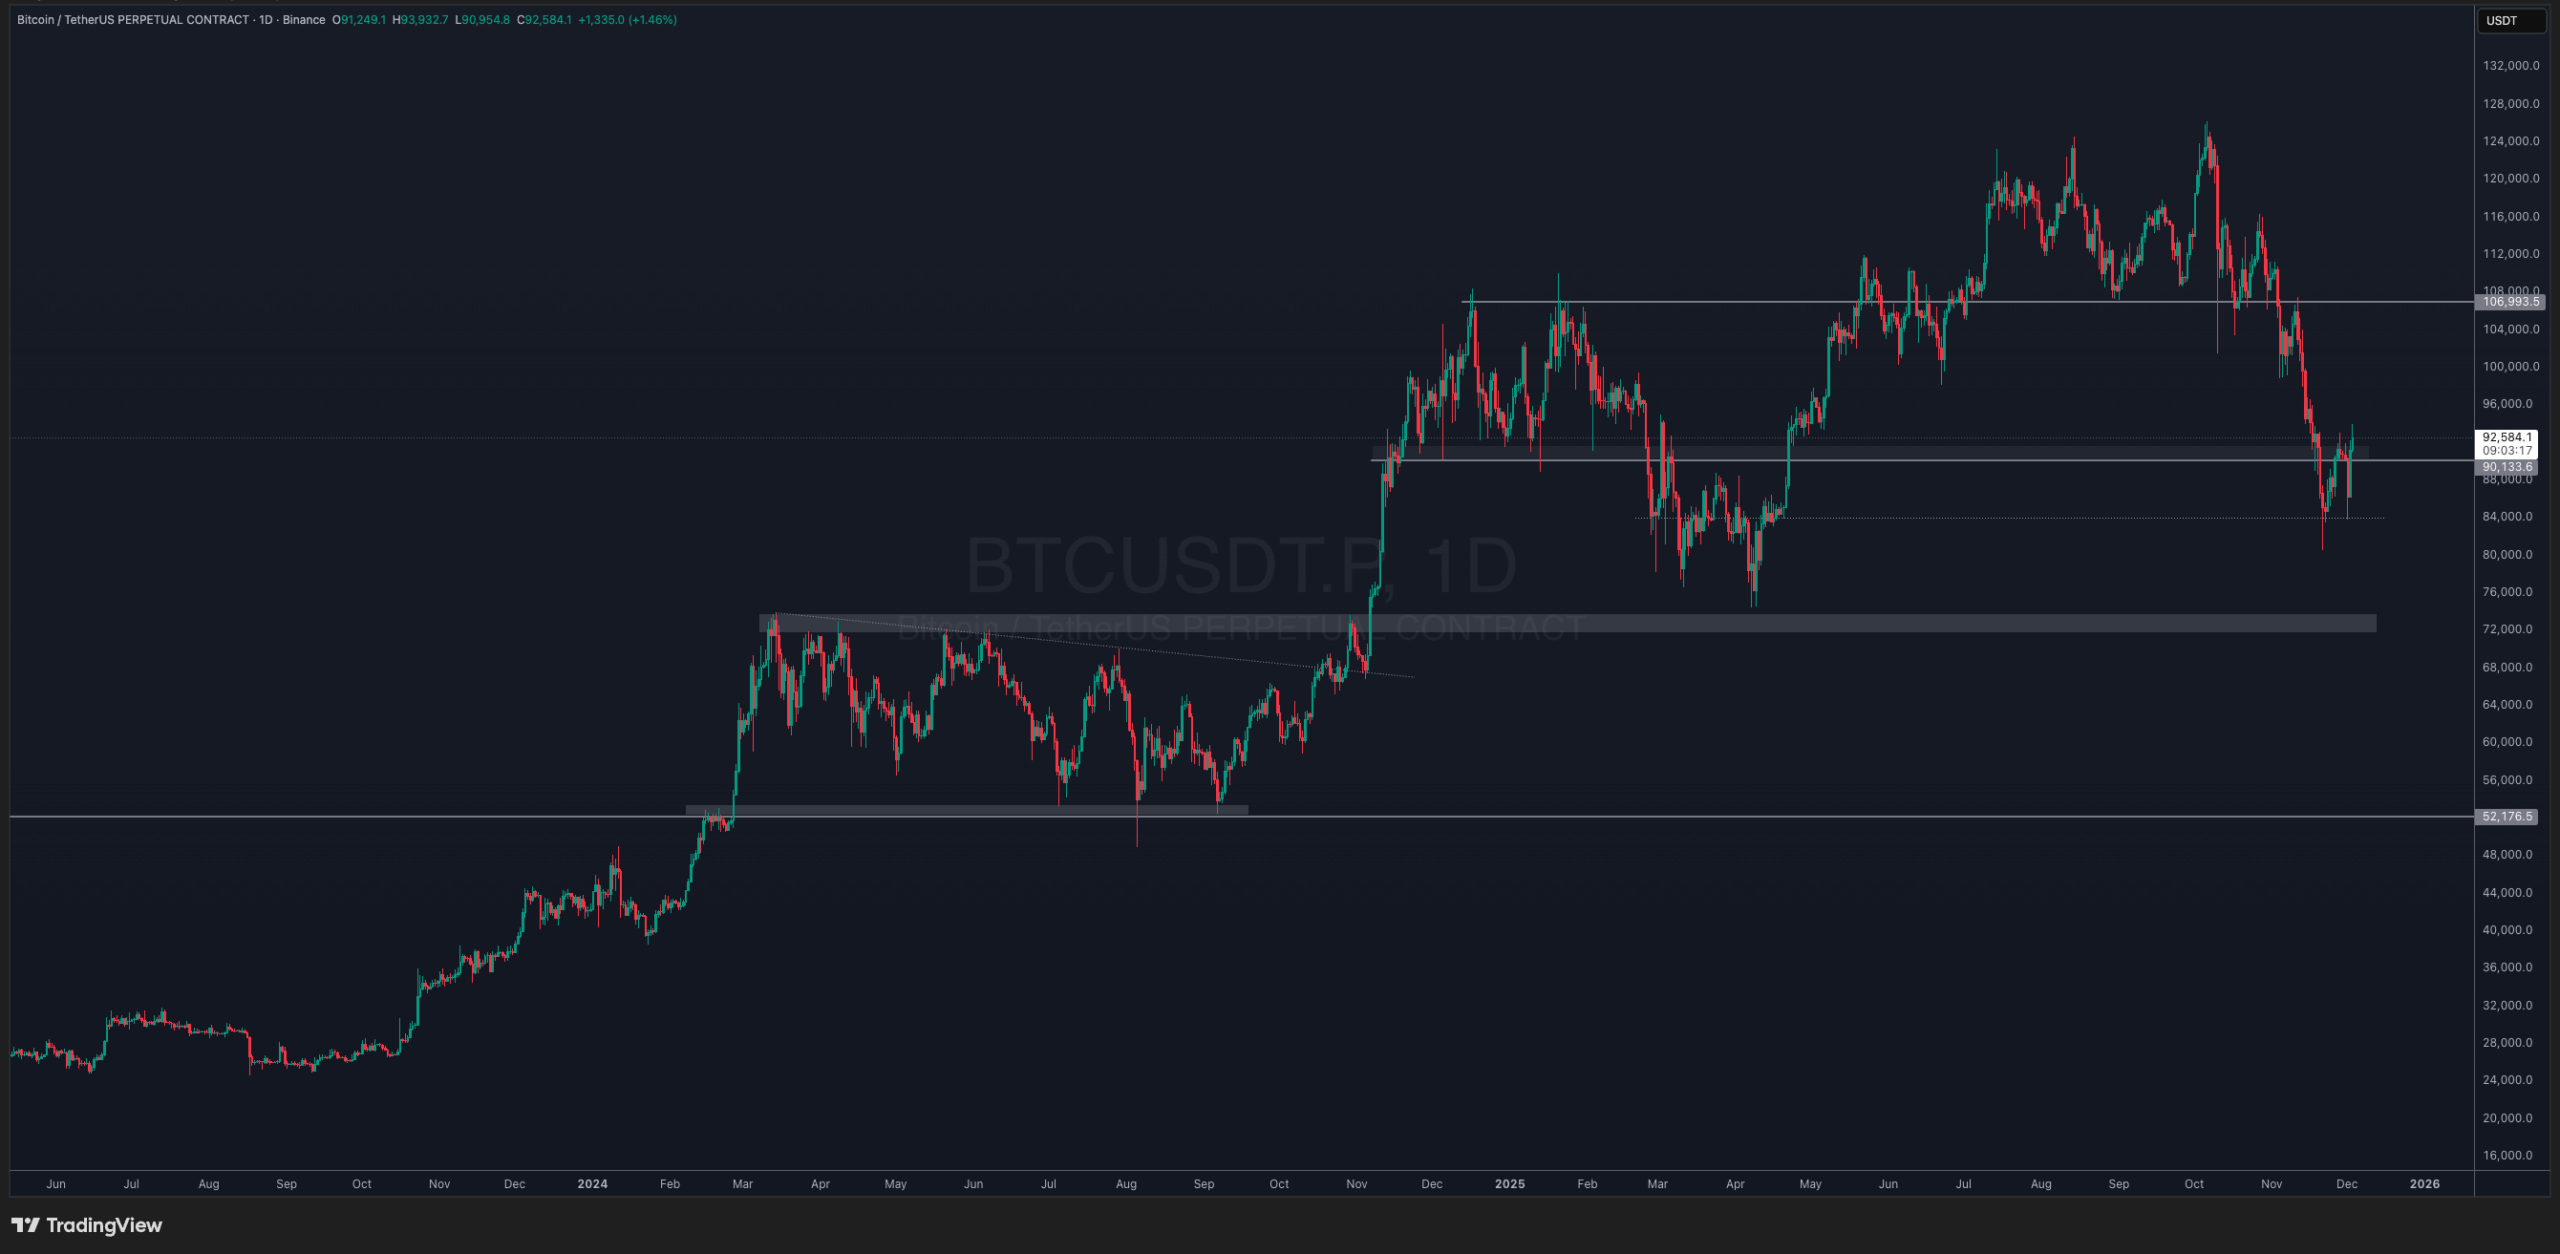Click the current price label 92,584.1
Viewport: 2560px width, 1254px height.
[2507, 437]
